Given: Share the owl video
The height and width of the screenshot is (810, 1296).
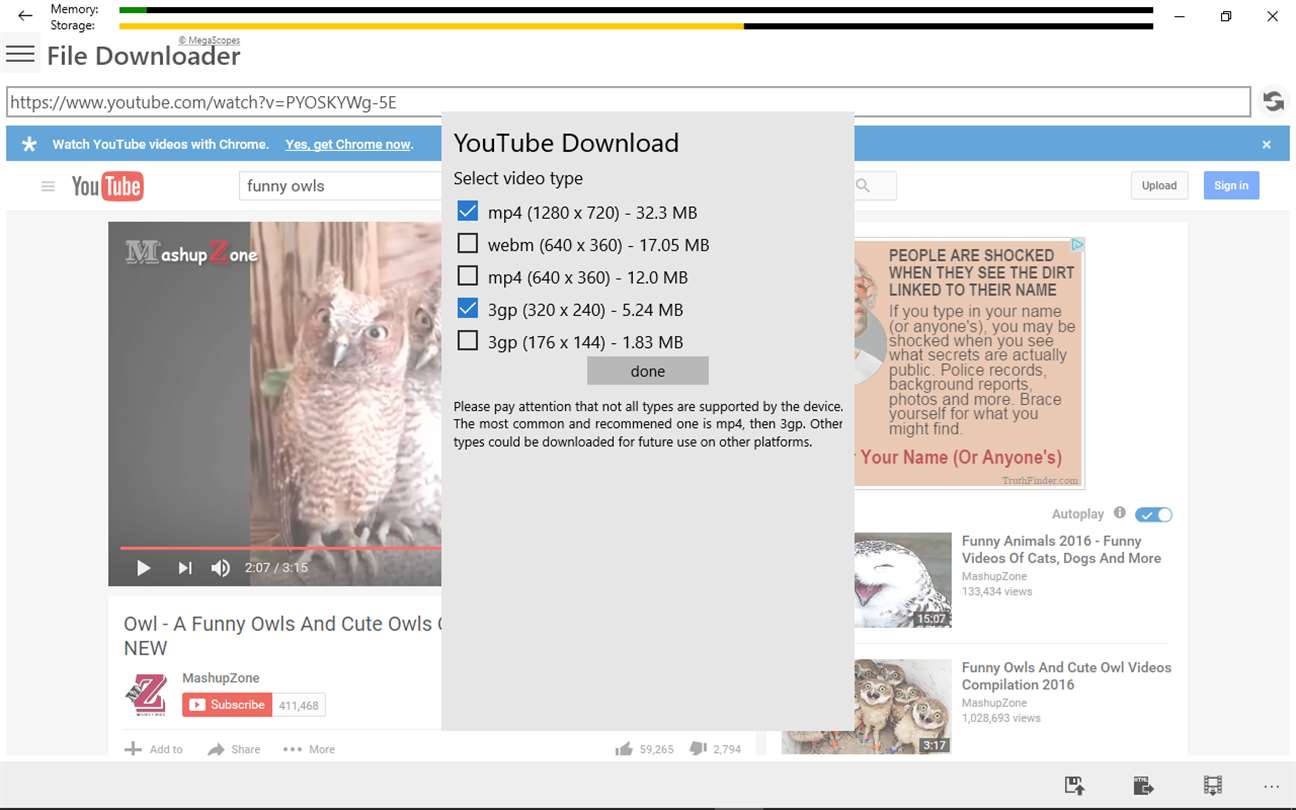Looking at the screenshot, I should click(234, 749).
